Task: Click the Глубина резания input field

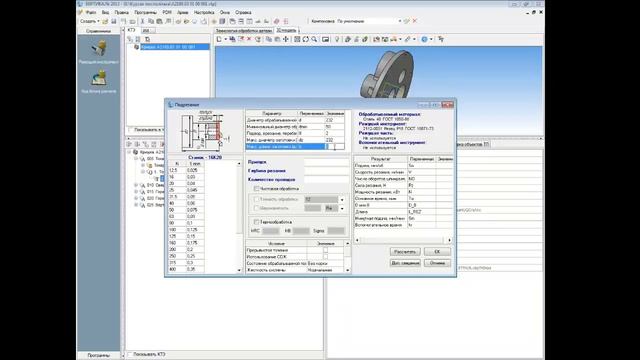Action: [x=327, y=171]
